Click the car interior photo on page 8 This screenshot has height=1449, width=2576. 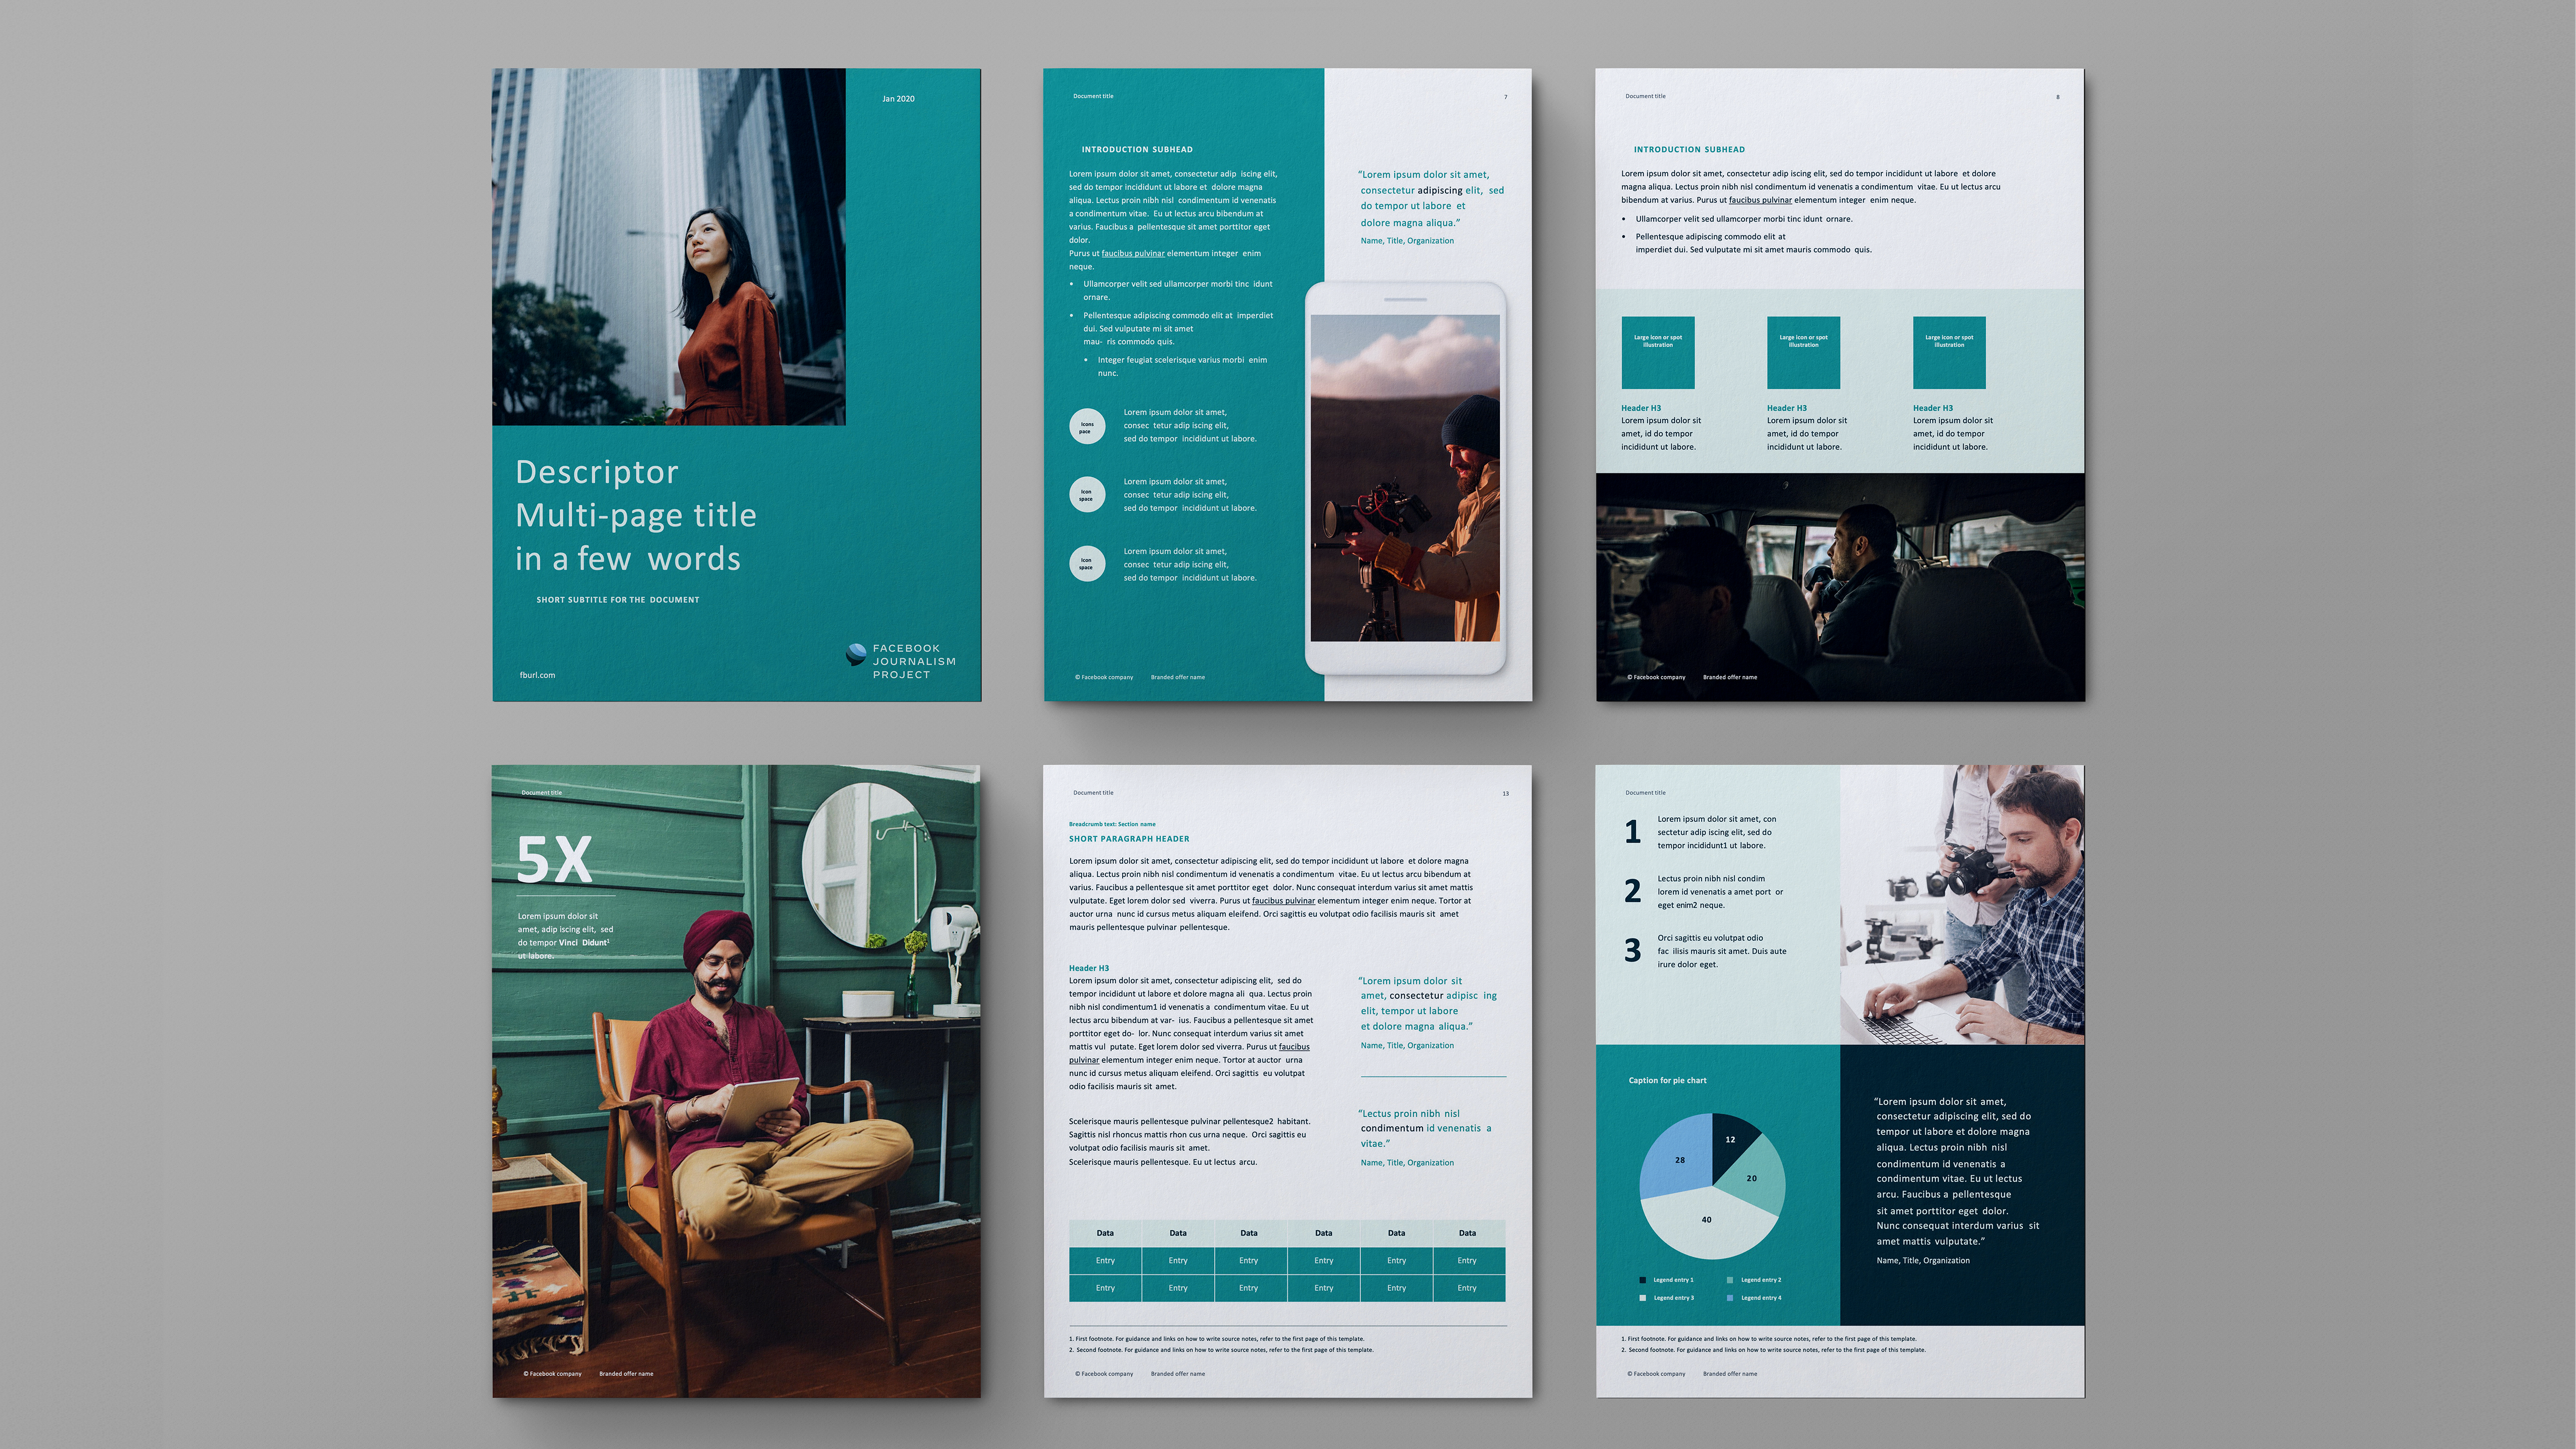pos(1840,586)
